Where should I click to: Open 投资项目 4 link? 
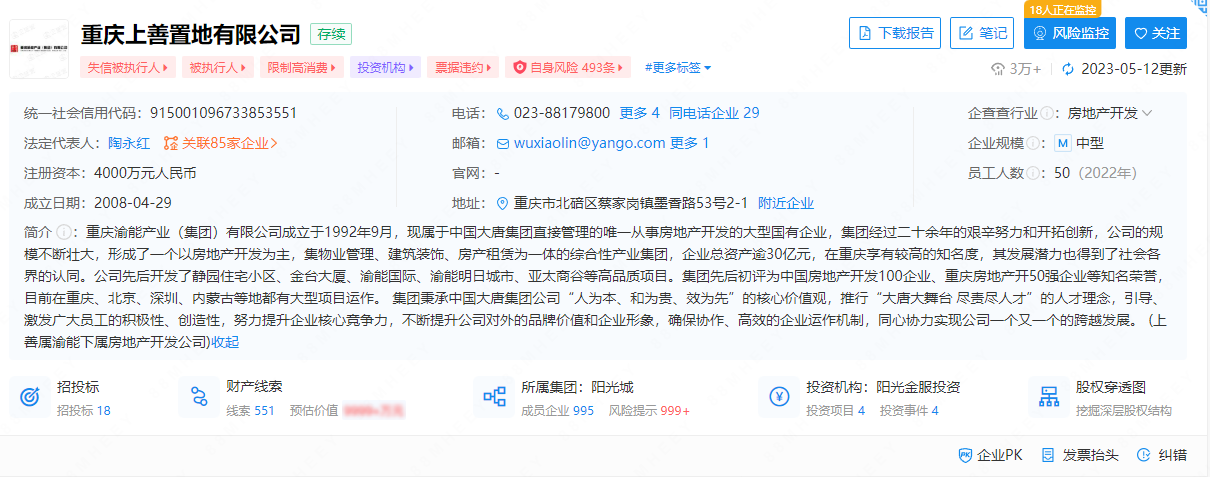835,410
